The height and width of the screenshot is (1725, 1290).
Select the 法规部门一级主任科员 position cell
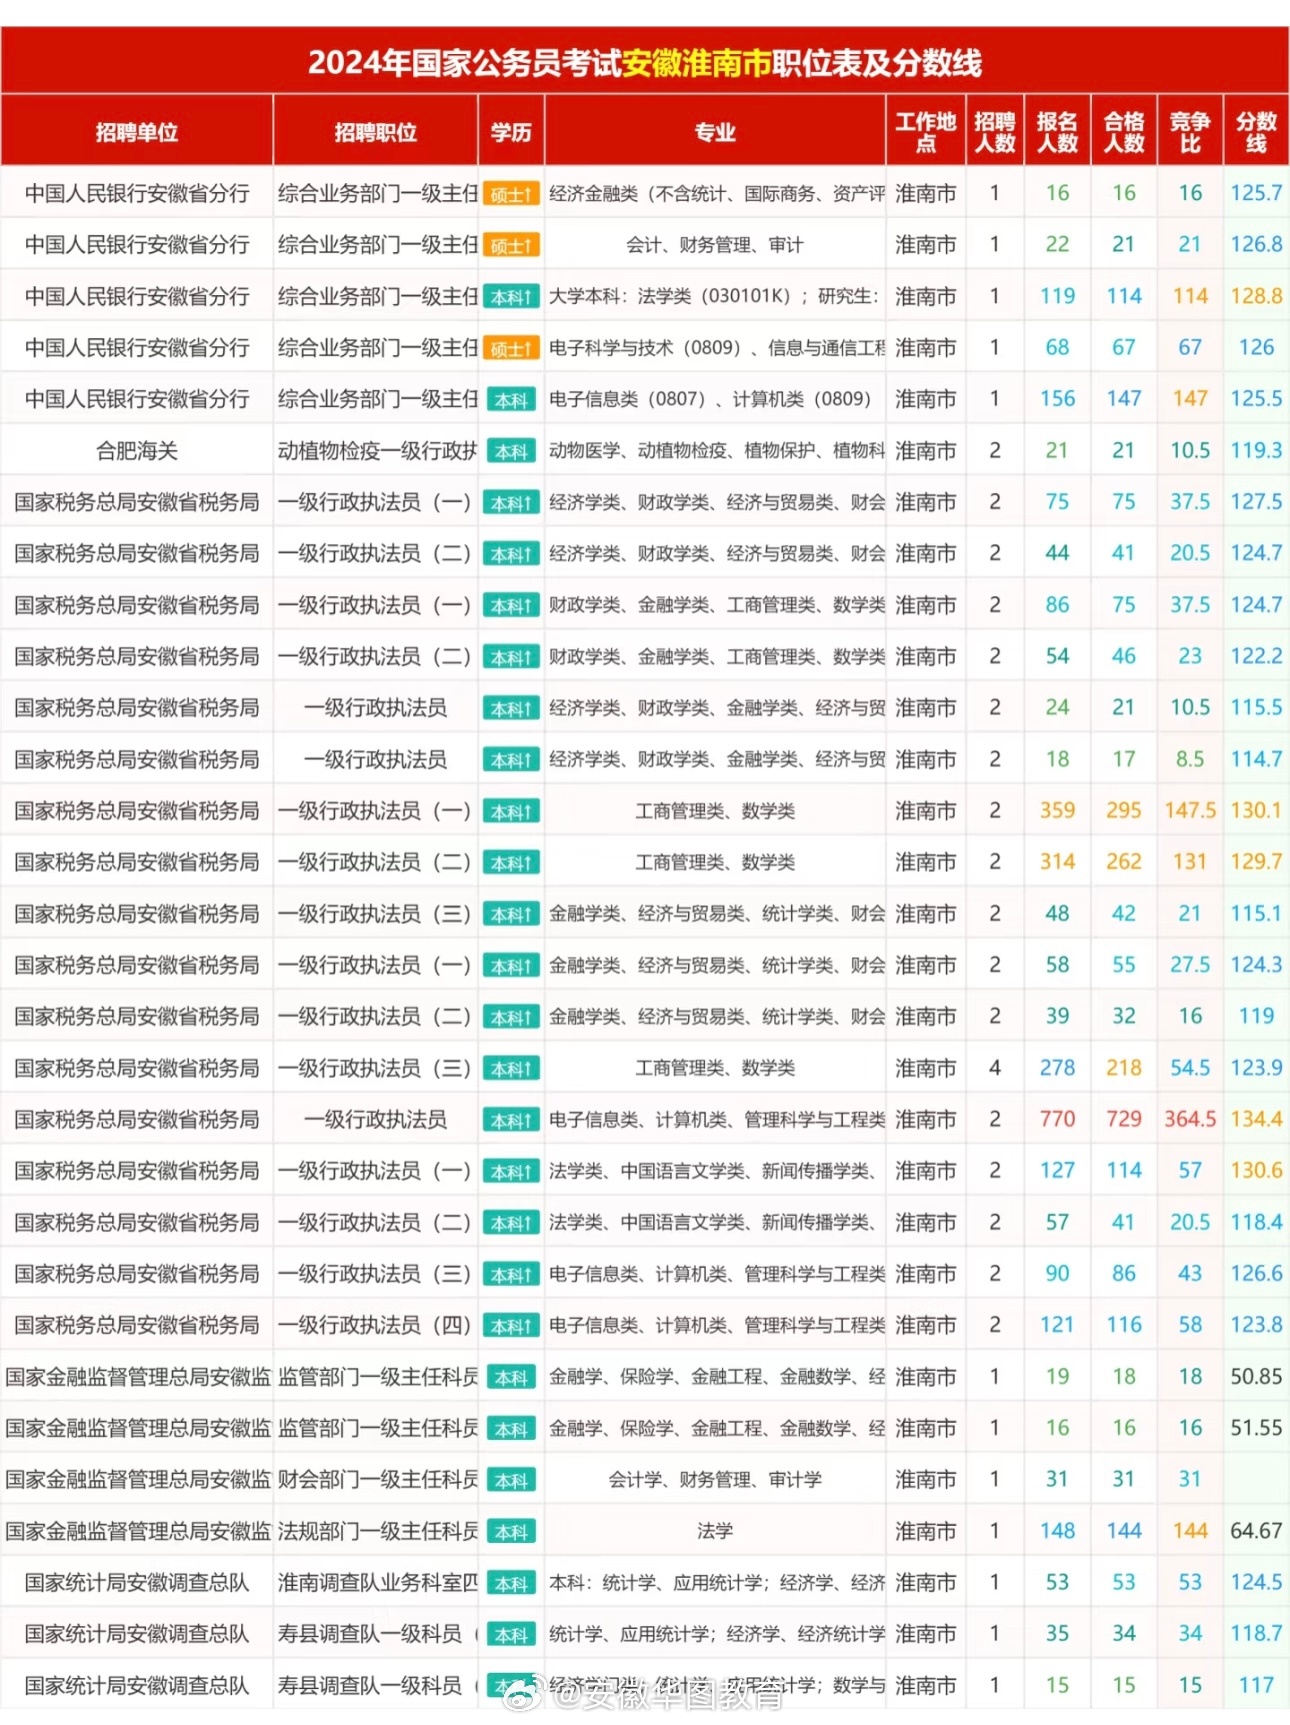[x=376, y=1531]
